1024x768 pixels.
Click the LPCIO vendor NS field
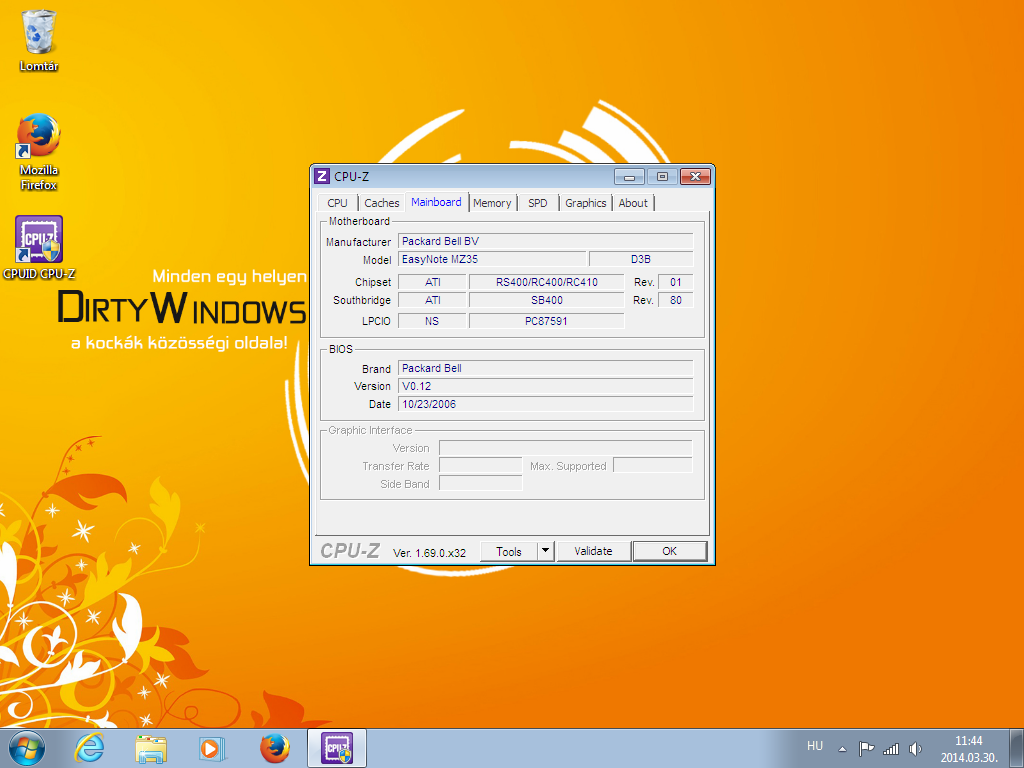click(432, 321)
